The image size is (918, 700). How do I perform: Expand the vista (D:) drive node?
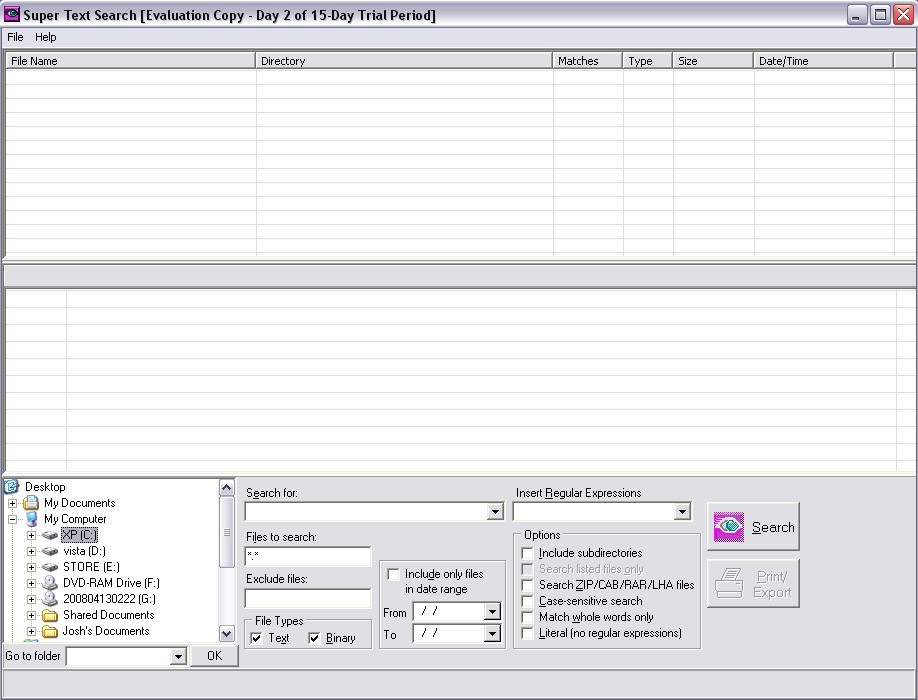tap(32, 551)
